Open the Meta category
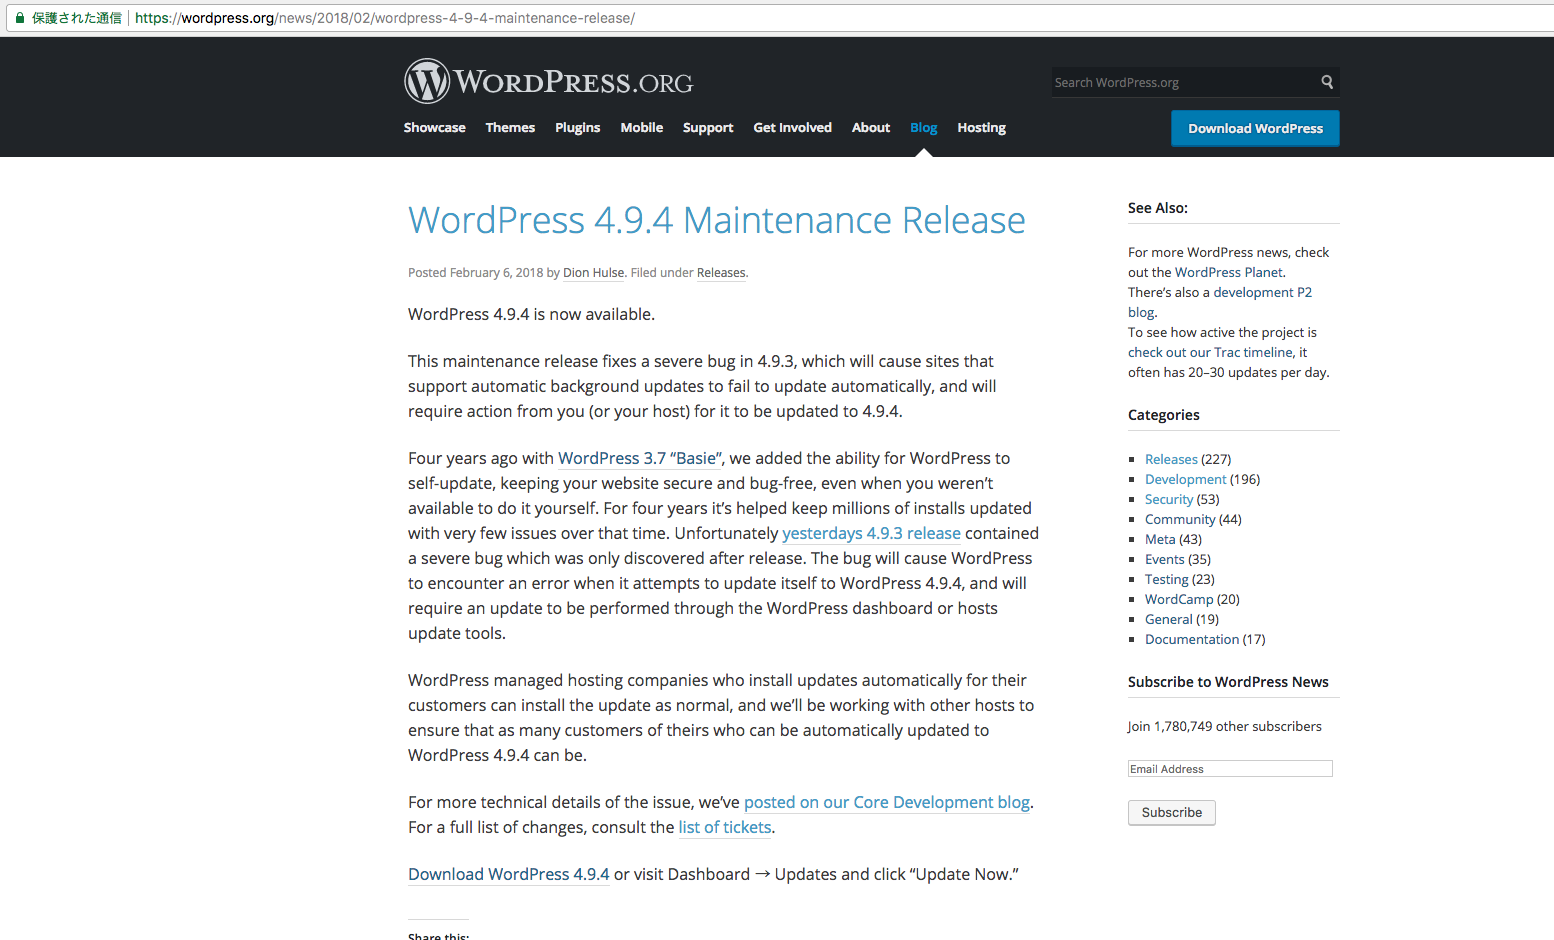This screenshot has width=1554, height=940. (x=1160, y=539)
